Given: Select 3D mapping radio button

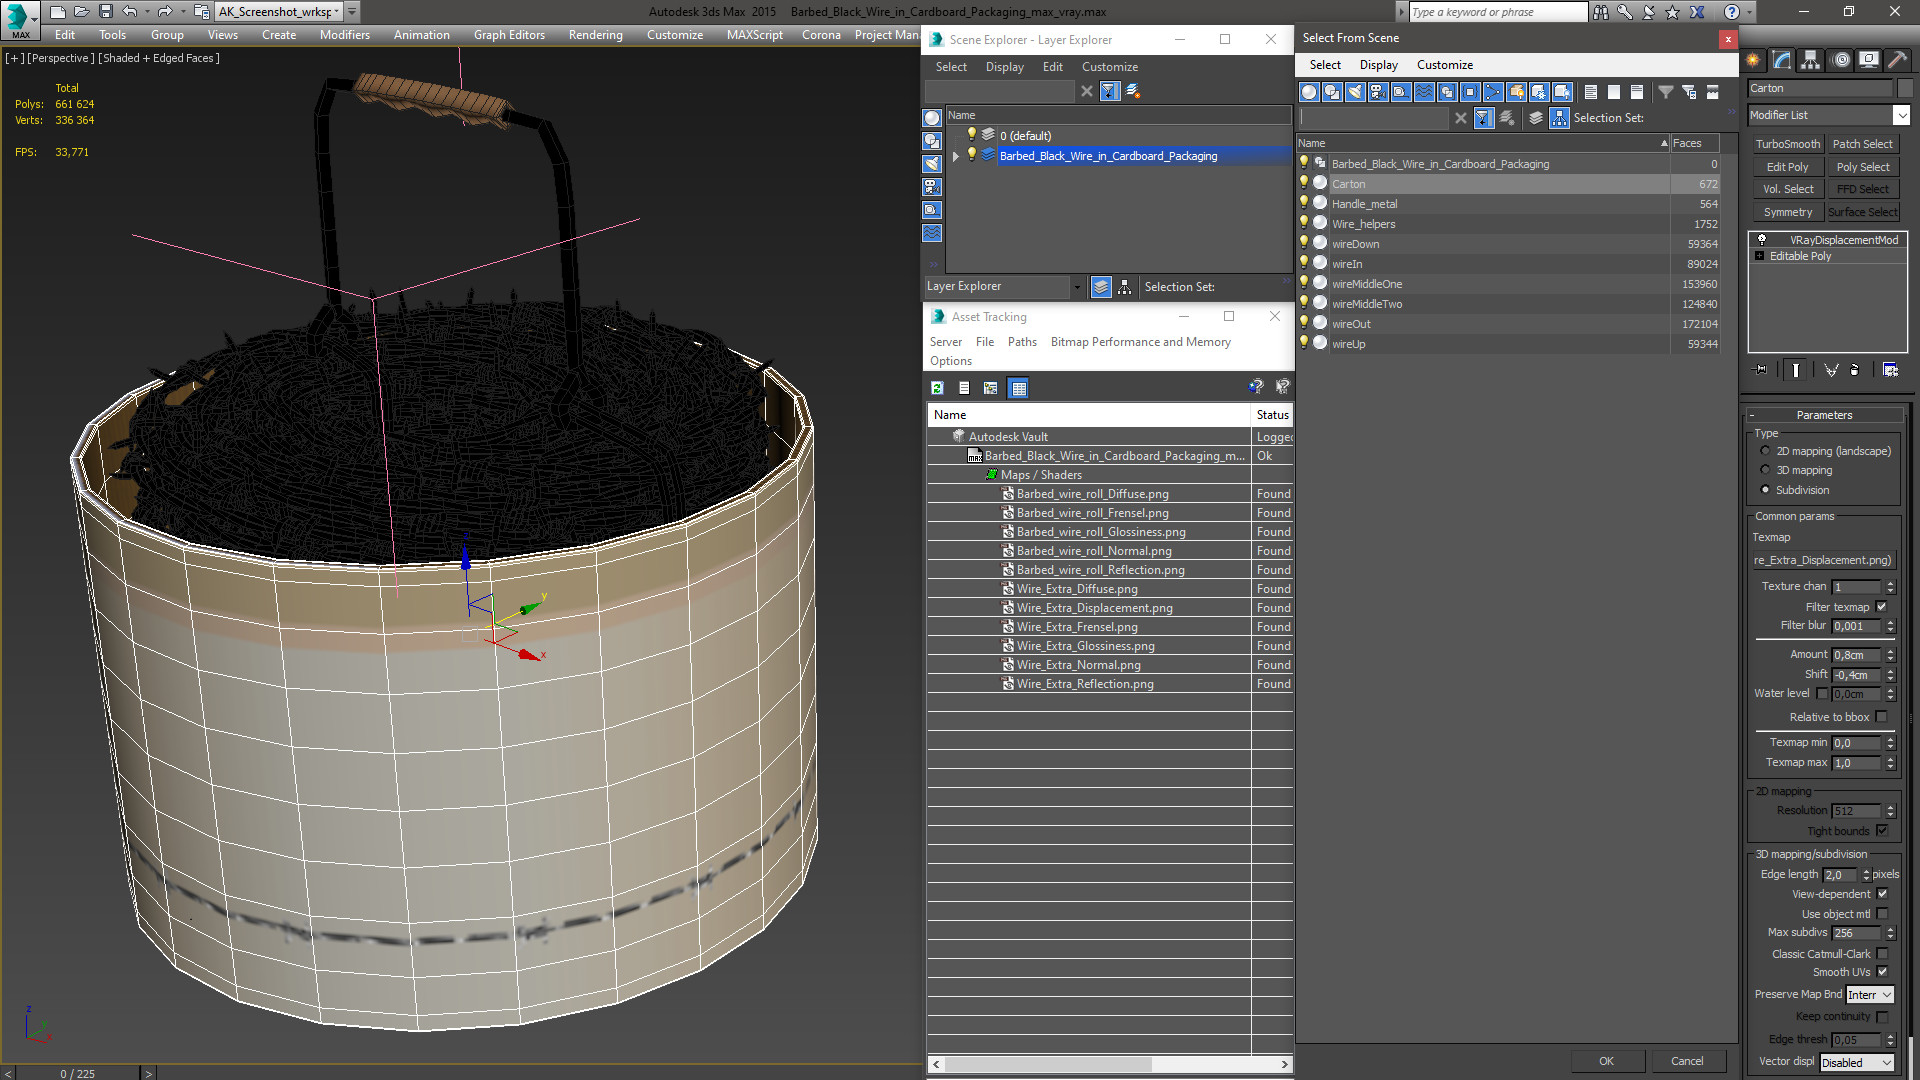Looking at the screenshot, I should click(x=1765, y=471).
